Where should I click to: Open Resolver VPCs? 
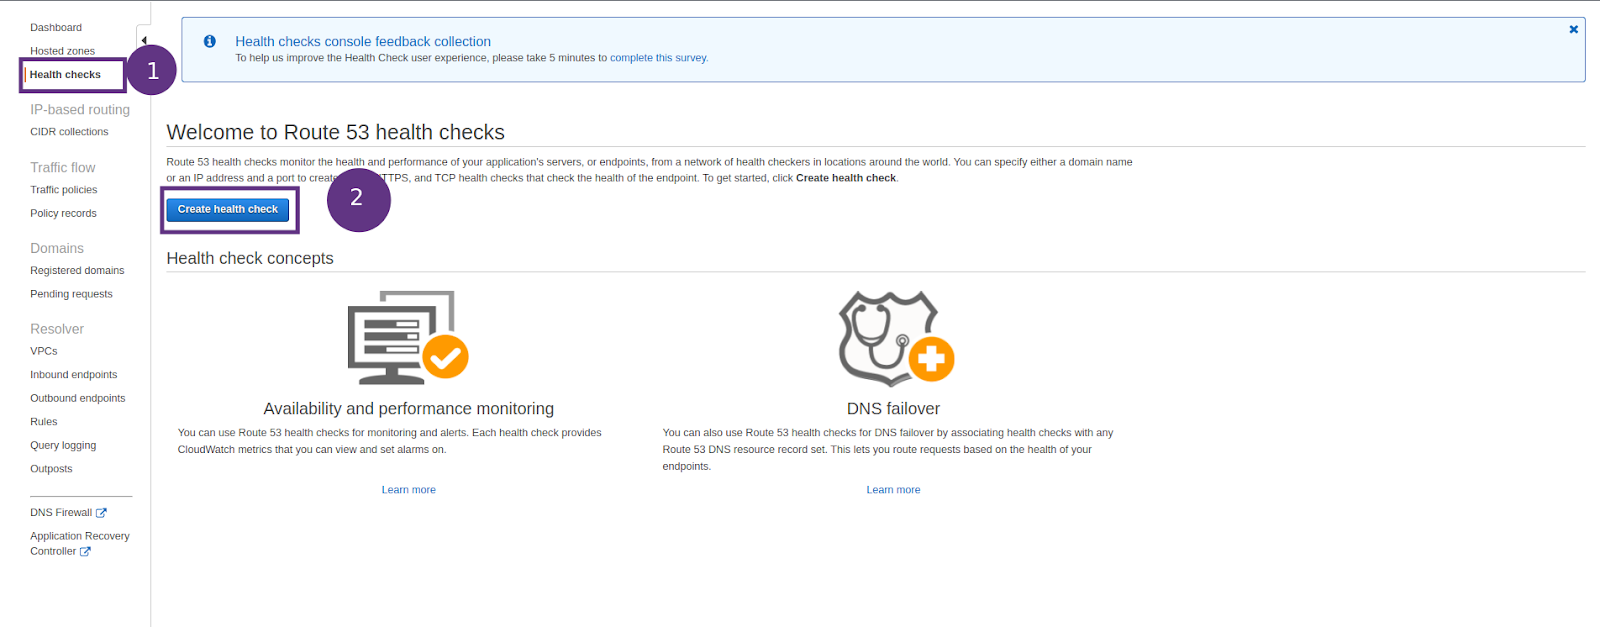(44, 352)
